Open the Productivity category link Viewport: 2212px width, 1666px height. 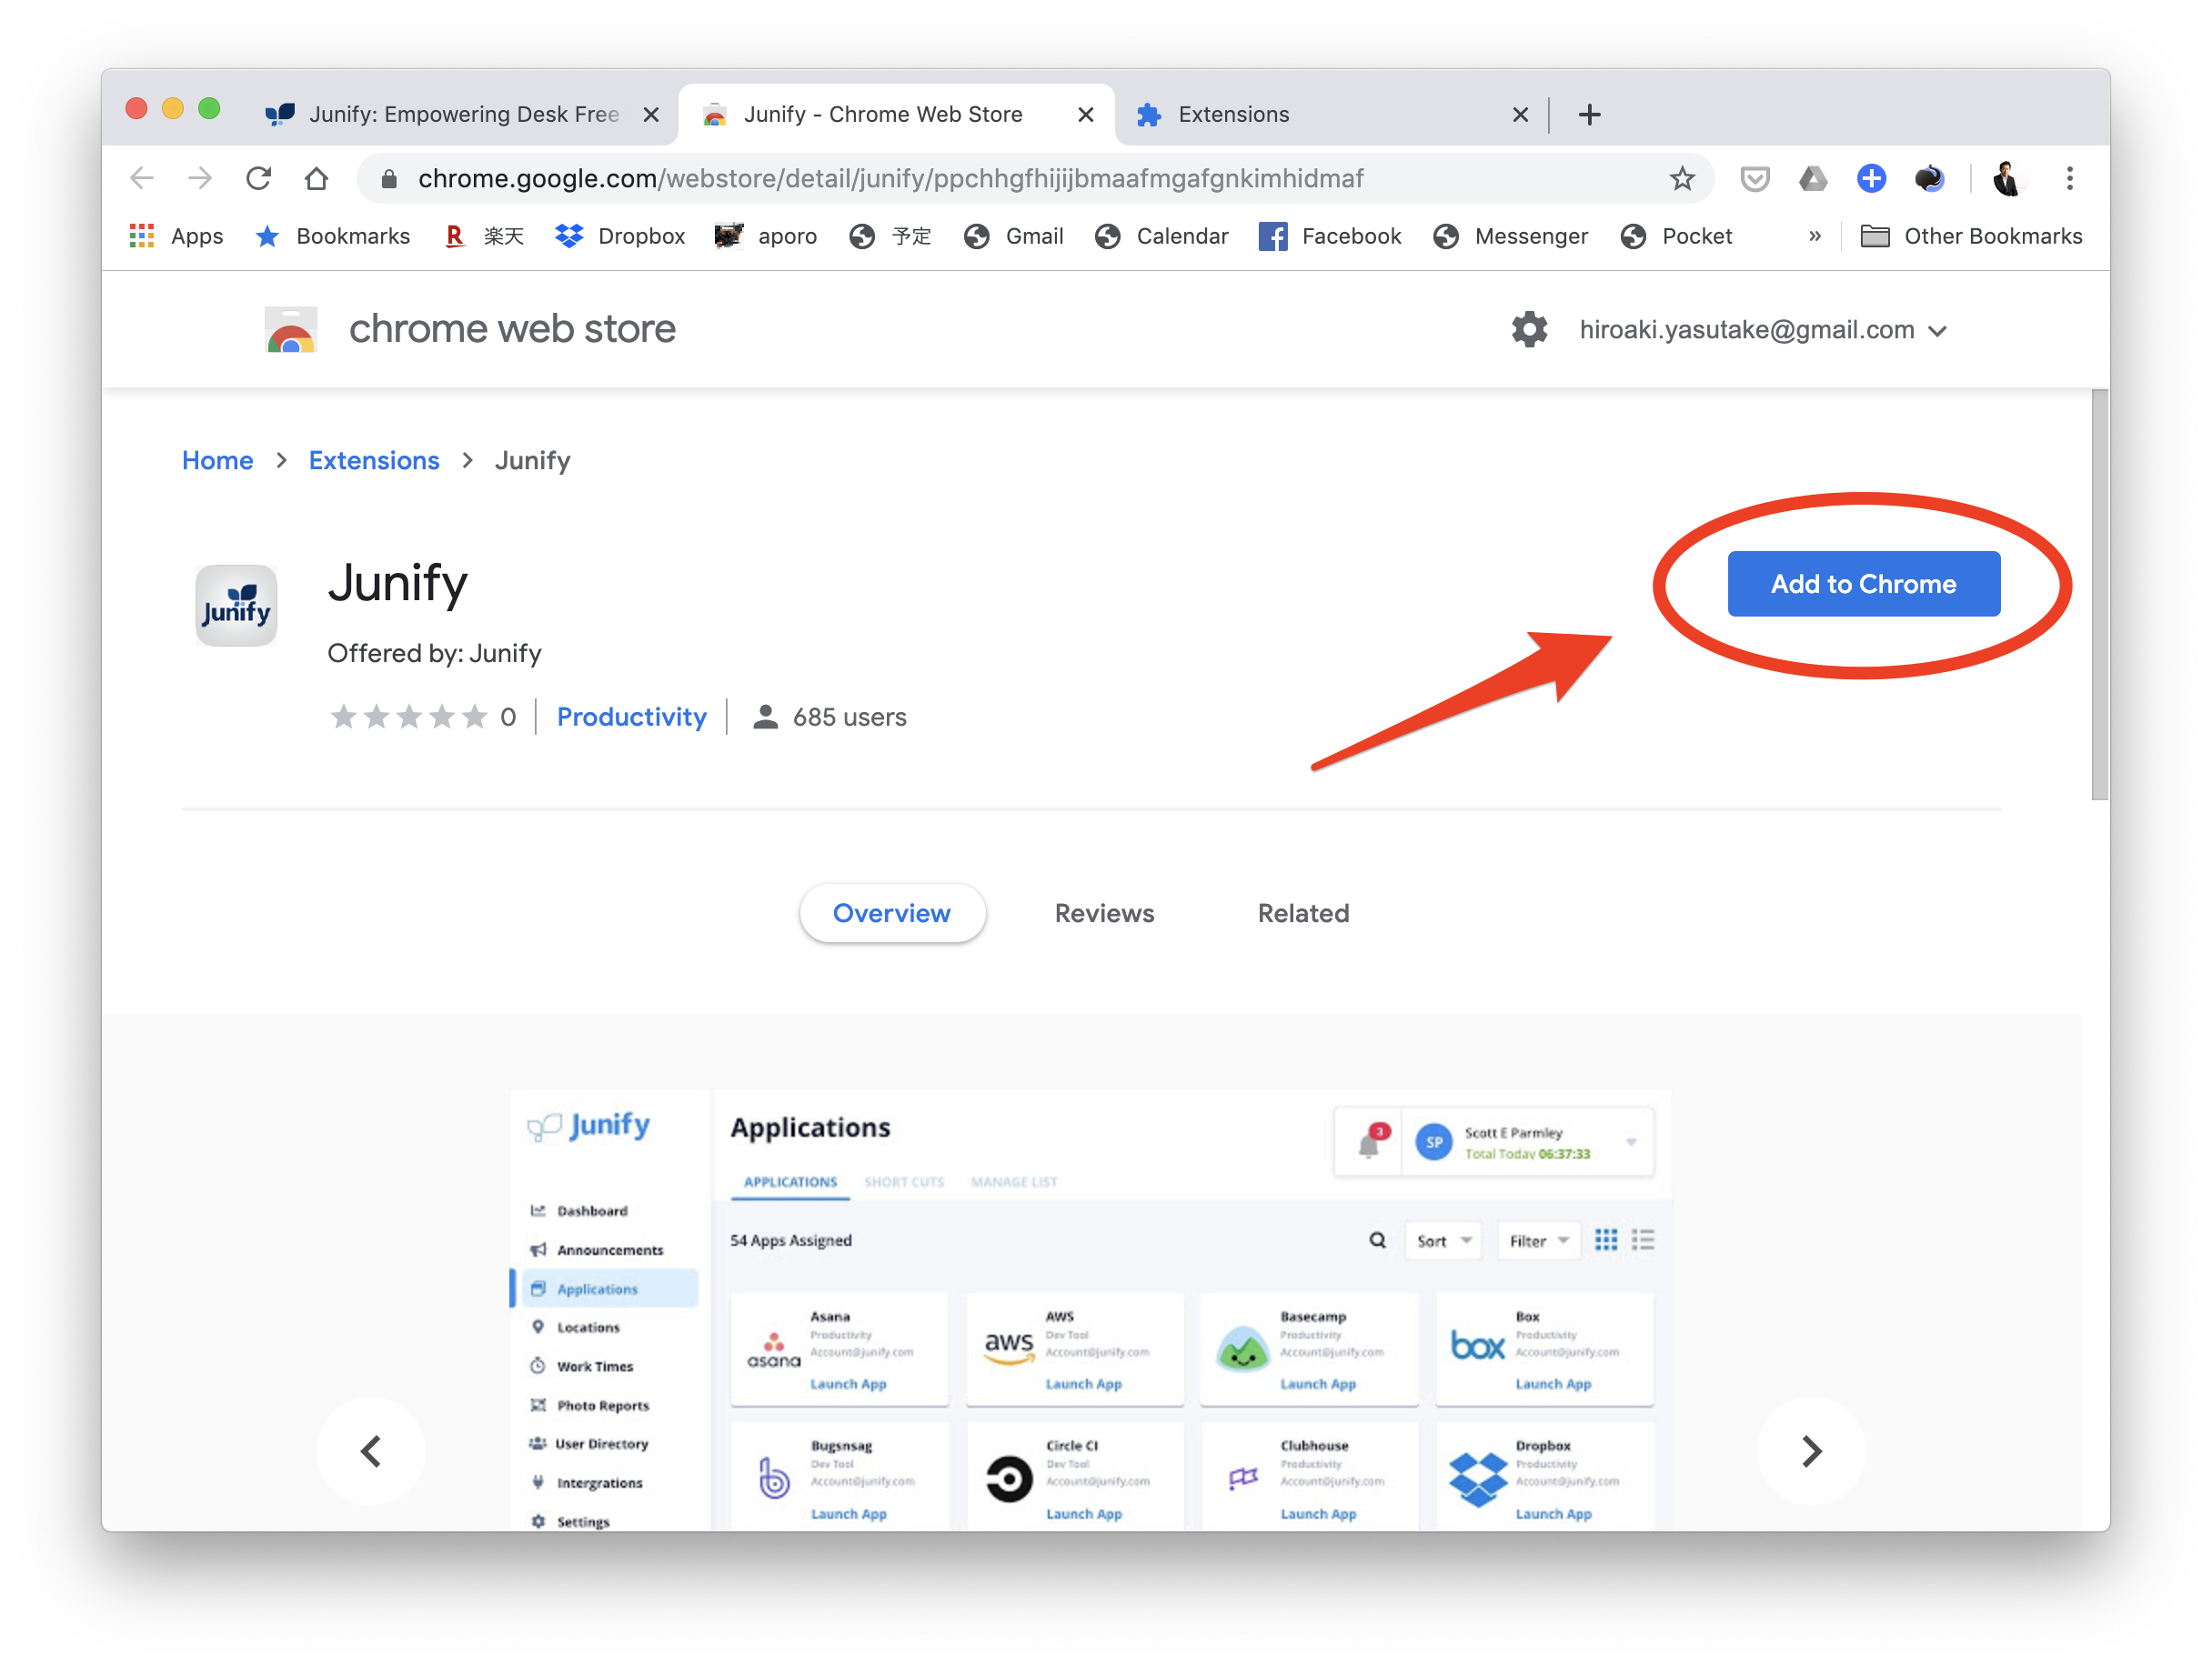point(631,717)
